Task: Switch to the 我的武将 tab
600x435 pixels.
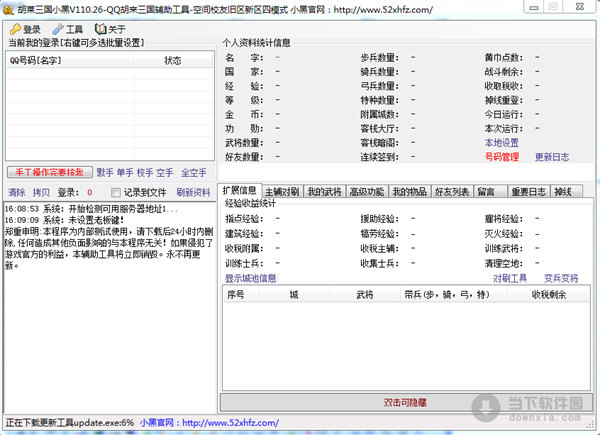Action: pyautogui.click(x=324, y=191)
